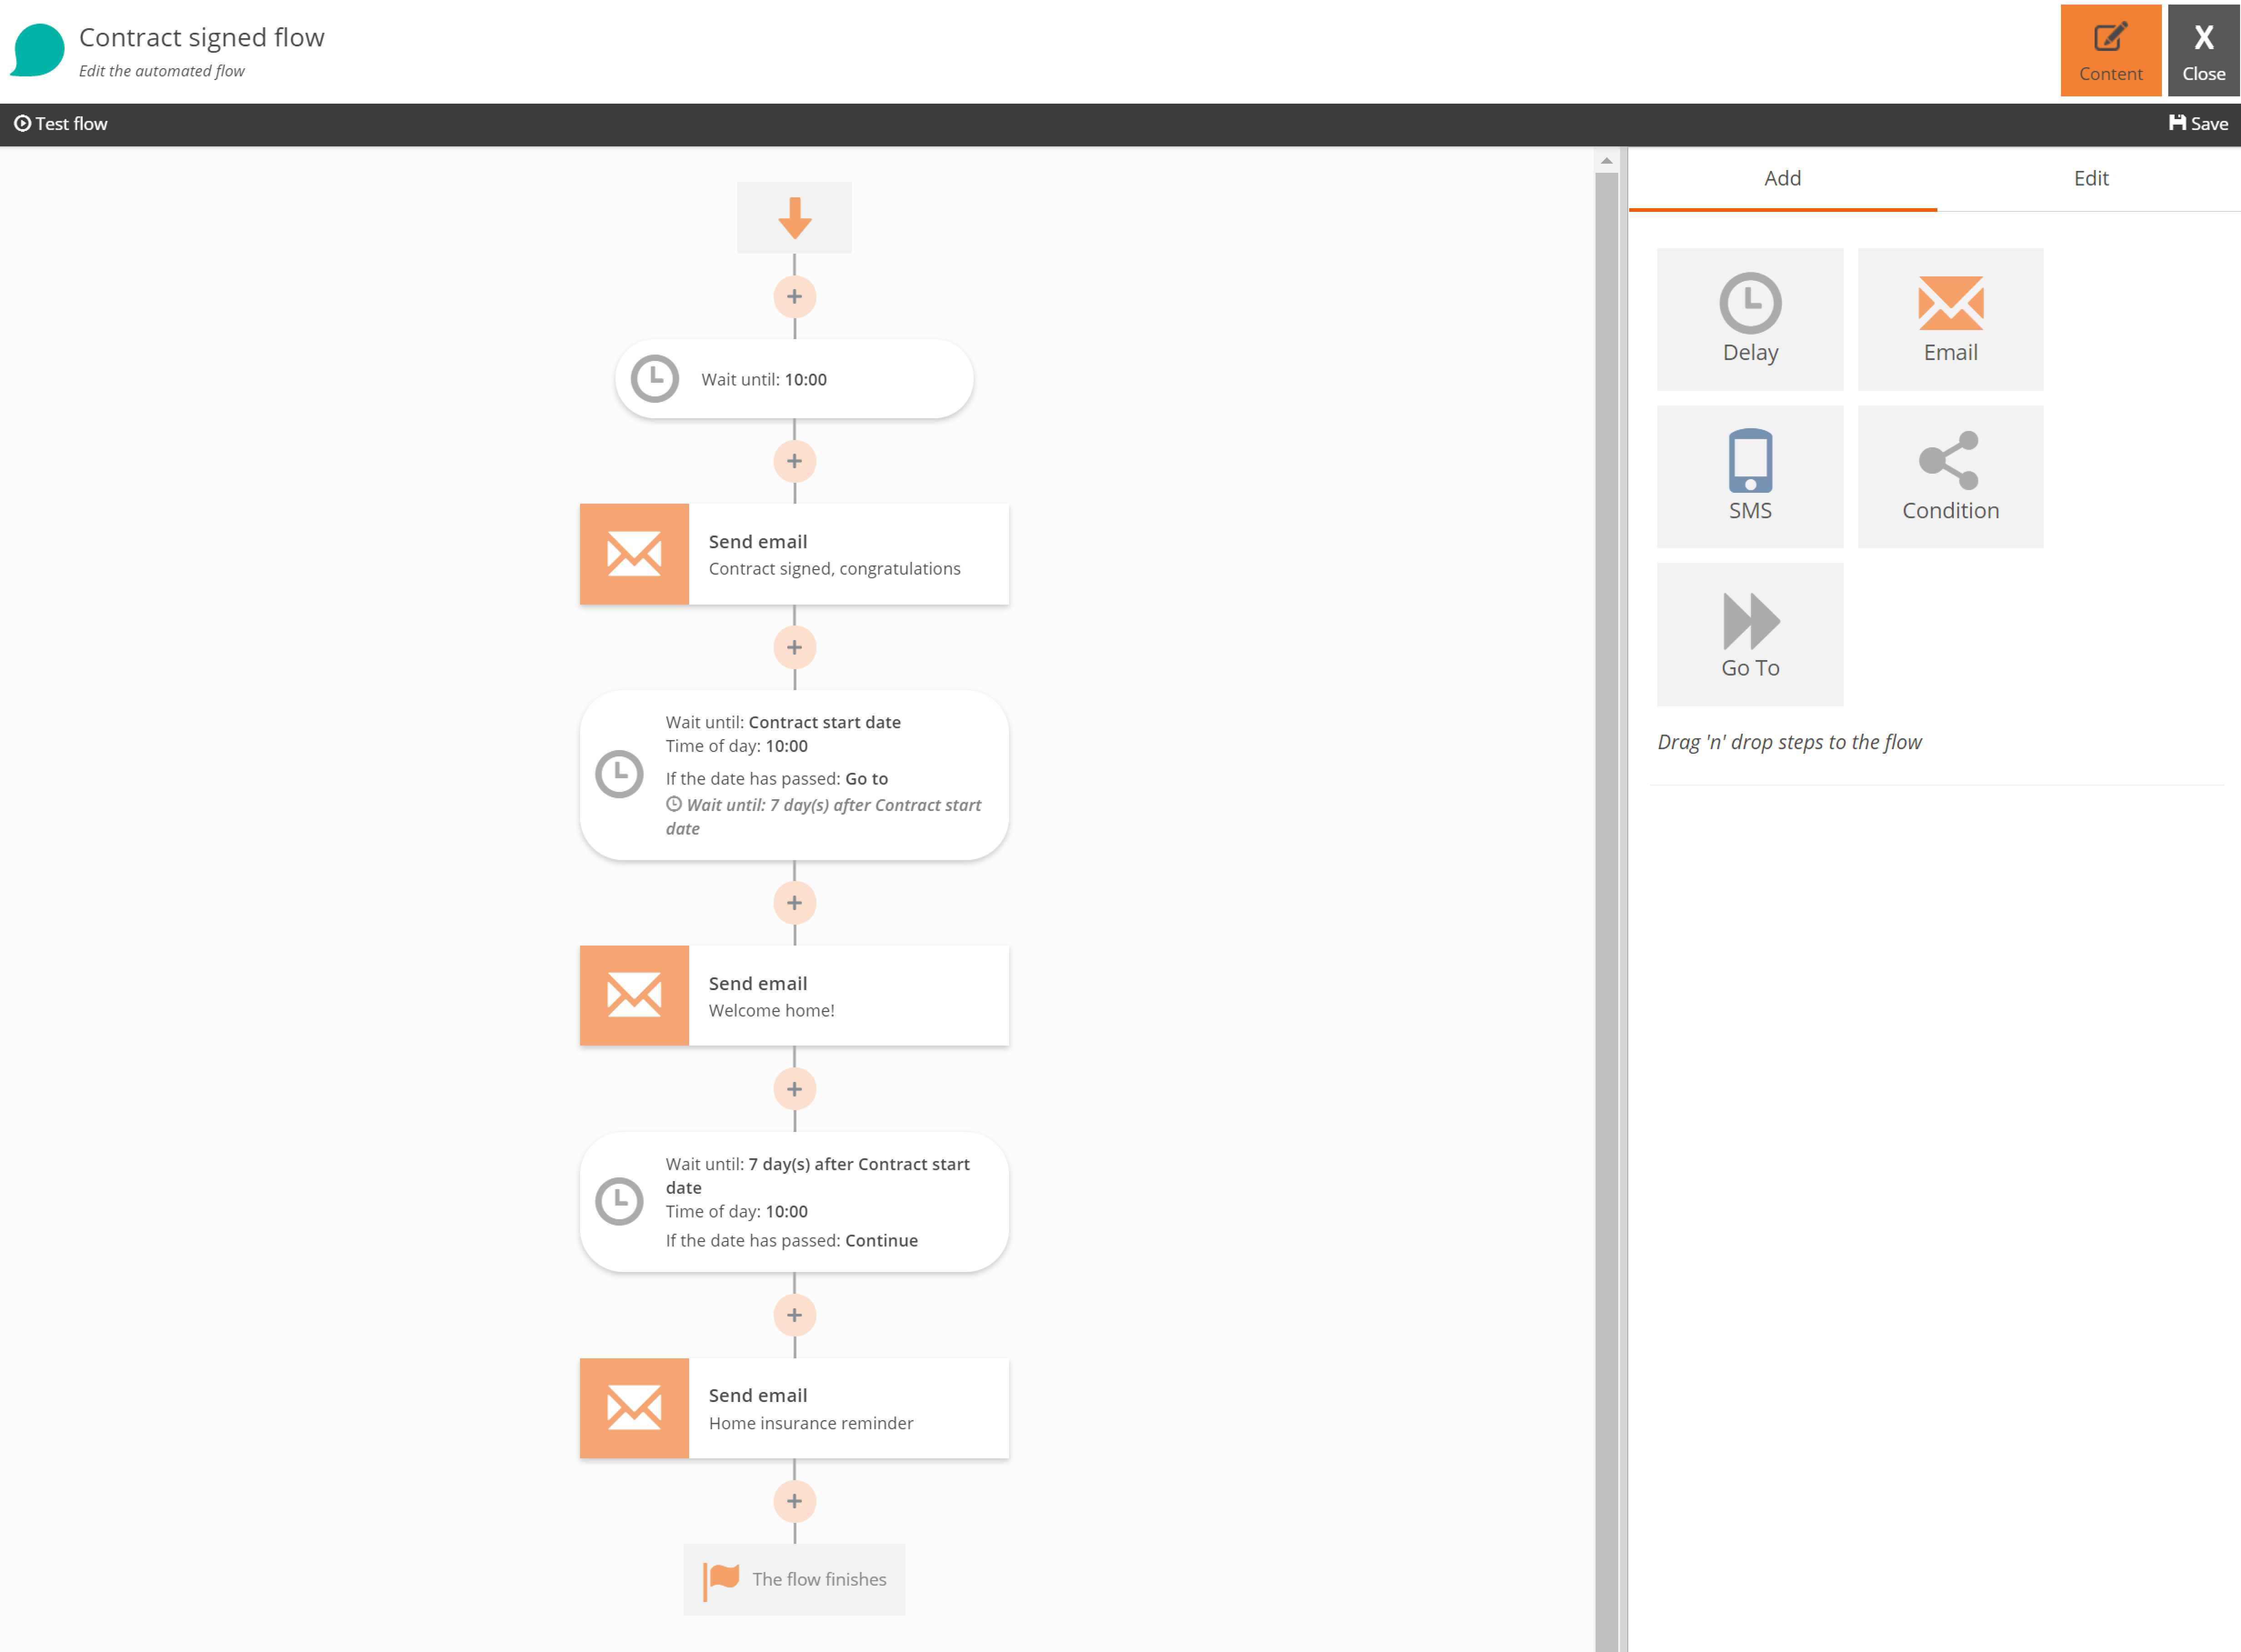
Task: Select the SMS step tile
Action: coord(1749,476)
